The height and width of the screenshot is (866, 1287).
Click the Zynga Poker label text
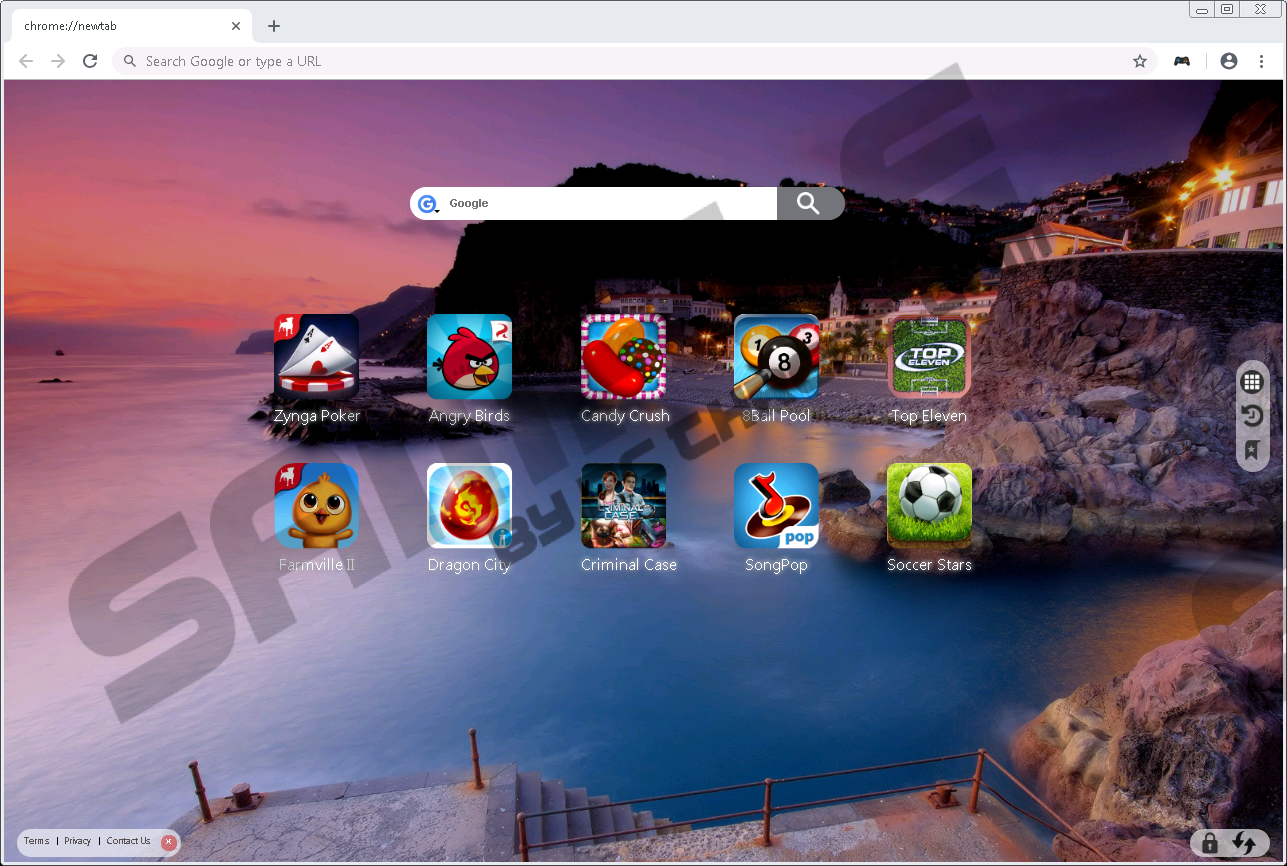coord(317,416)
